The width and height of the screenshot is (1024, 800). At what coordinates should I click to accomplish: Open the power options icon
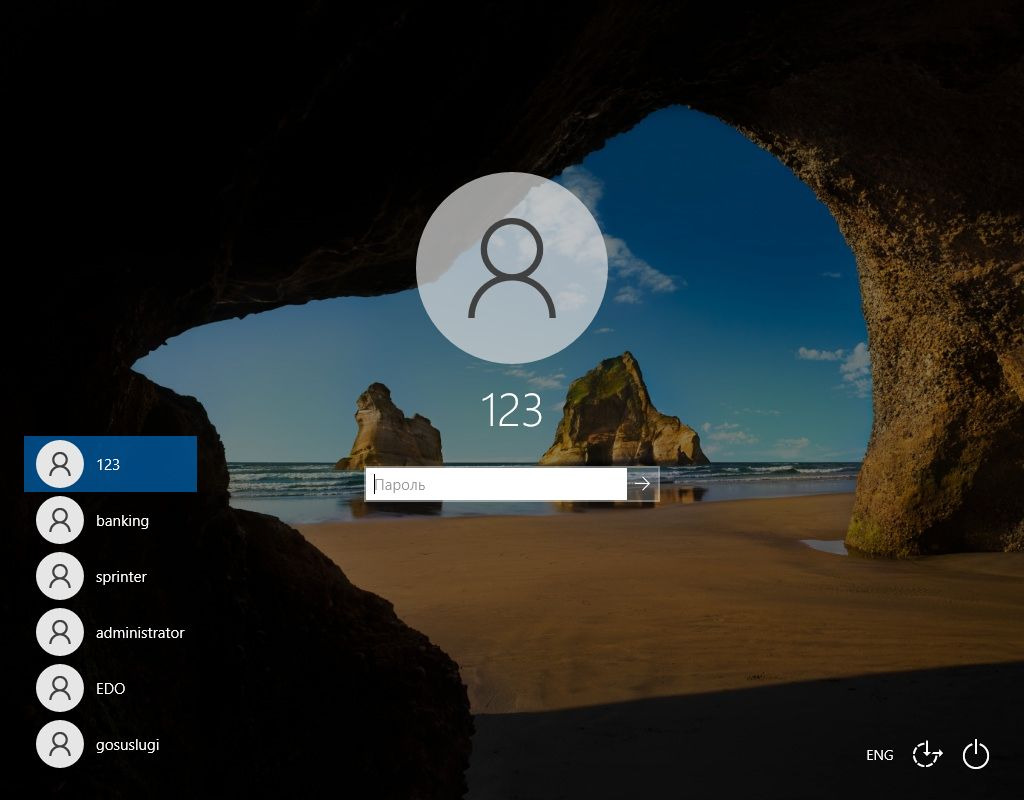click(x=975, y=755)
